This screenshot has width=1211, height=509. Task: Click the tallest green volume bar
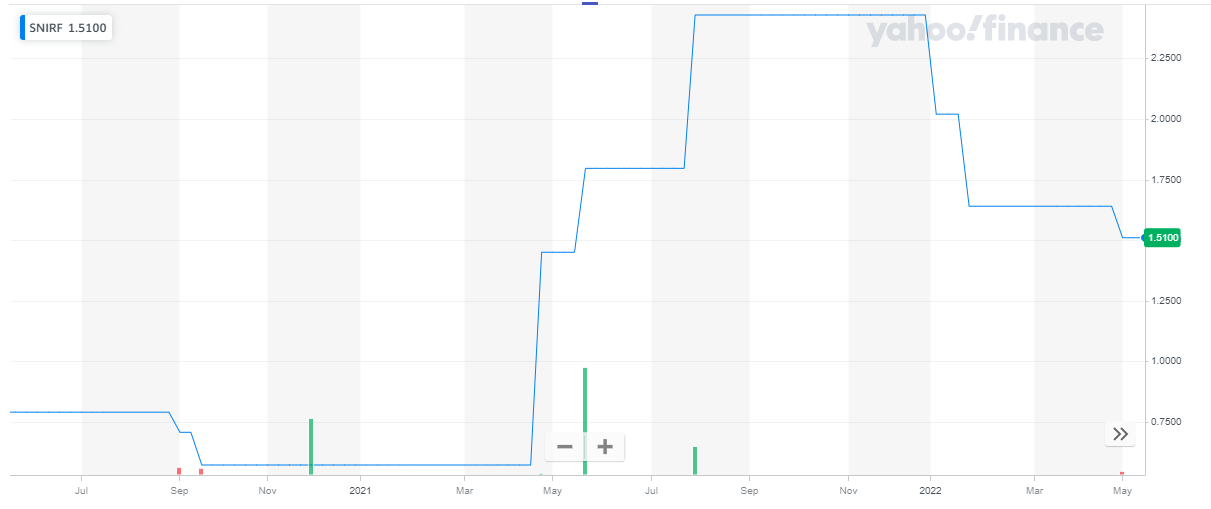pyautogui.click(x=585, y=420)
